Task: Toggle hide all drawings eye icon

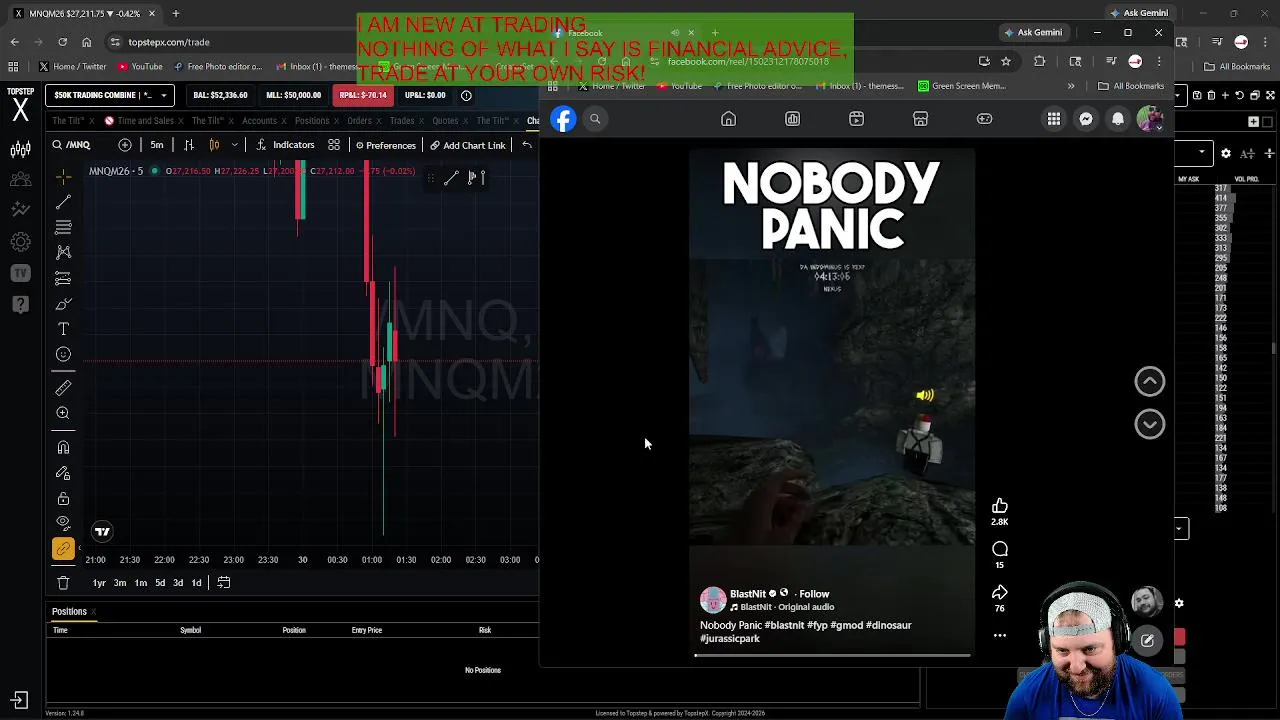Action: click(63, 523)
